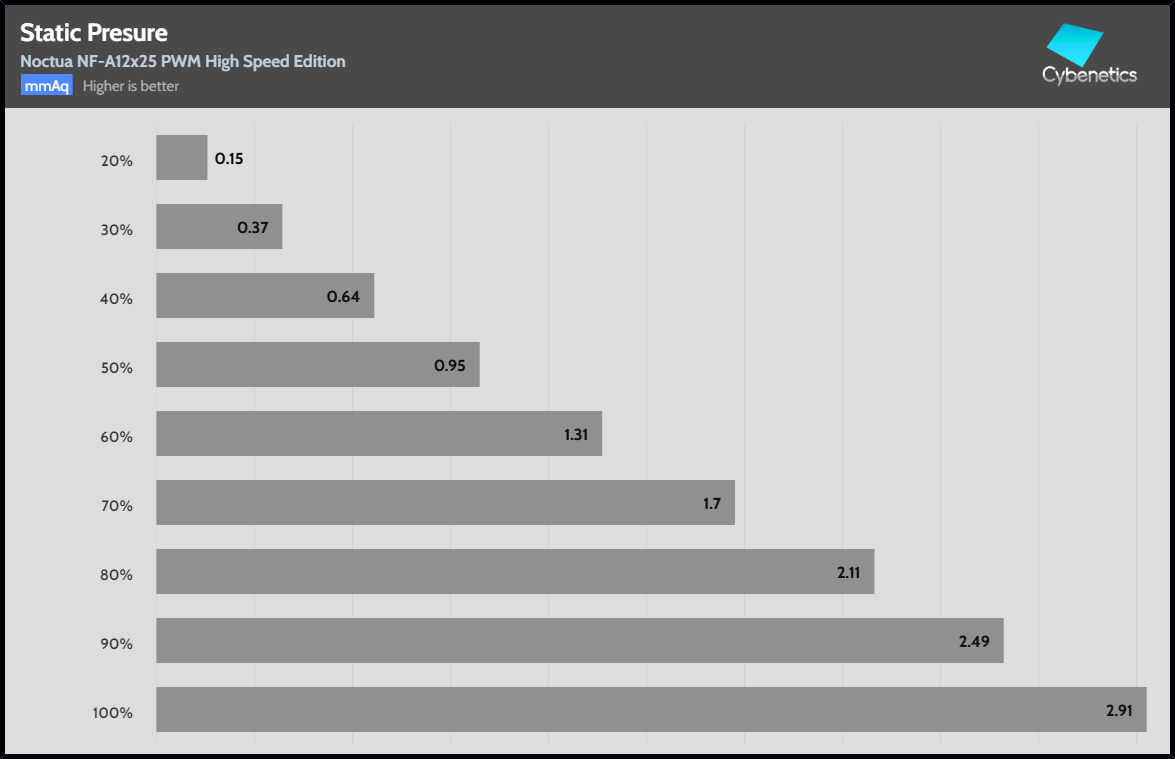Click the Static Presure chart title
The width and height of the screenshot is (1175, 759).
(x=94, y=33)
